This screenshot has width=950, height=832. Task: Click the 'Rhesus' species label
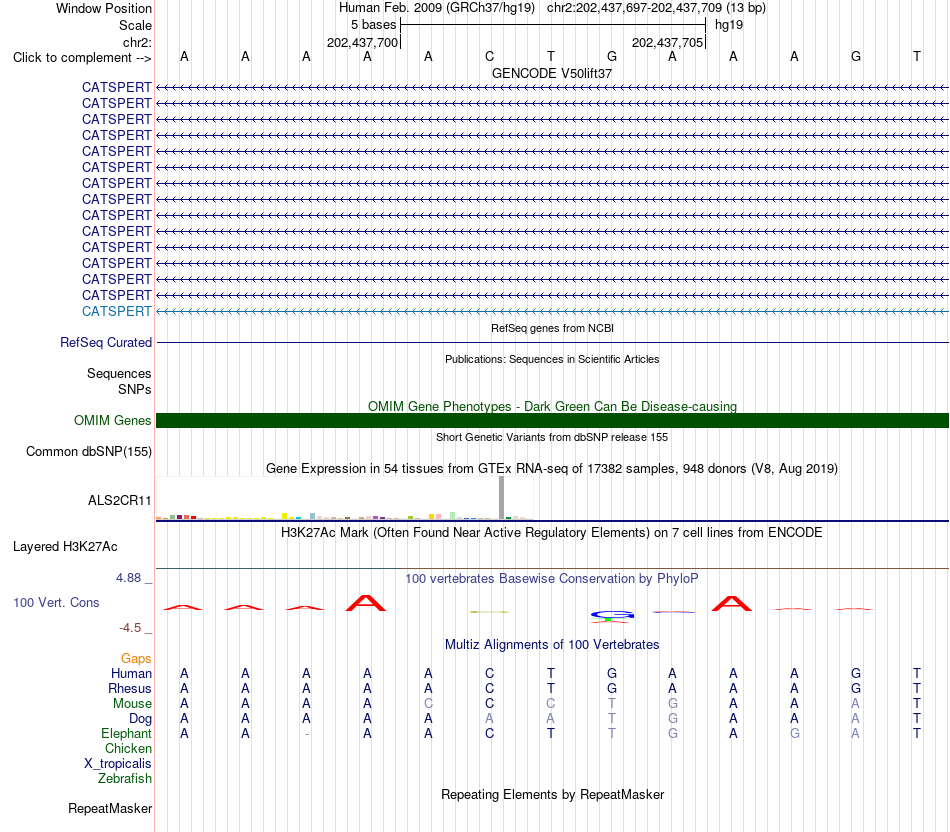coord(130,689)
